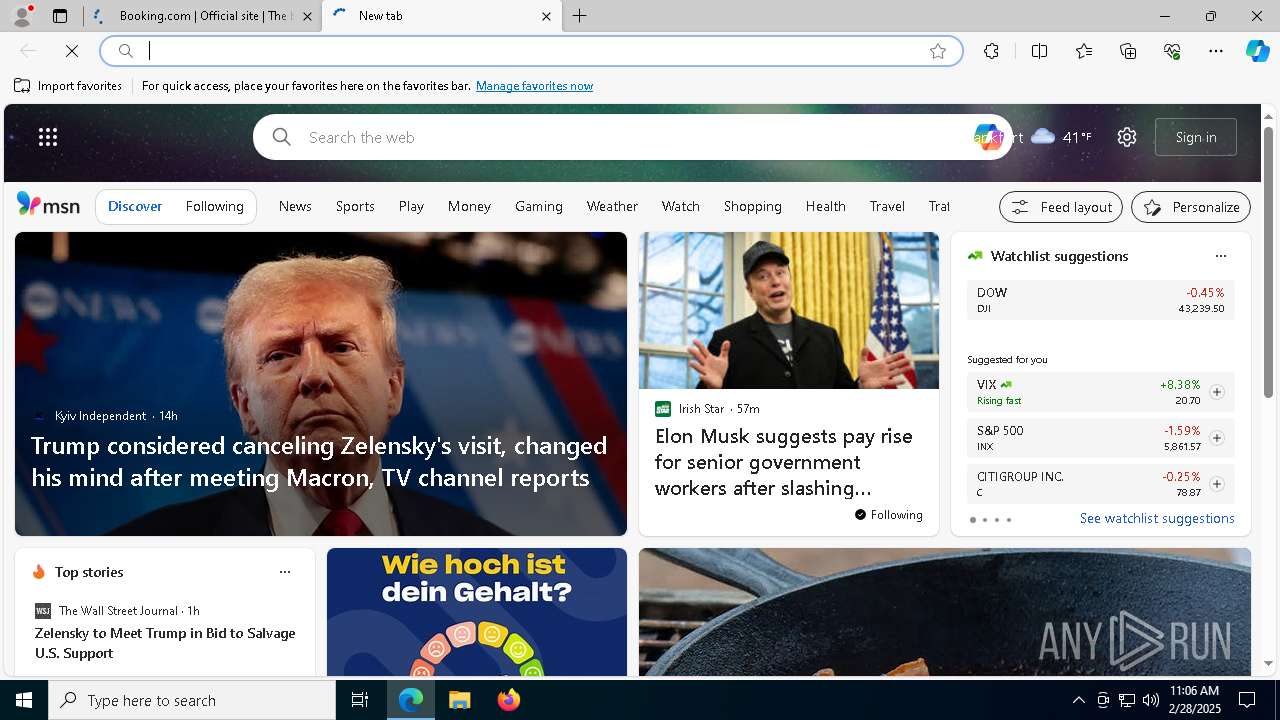Open the Shopping category
Image resolution: width=1280 pixels, height=720 pixels.
click(753, 206)
